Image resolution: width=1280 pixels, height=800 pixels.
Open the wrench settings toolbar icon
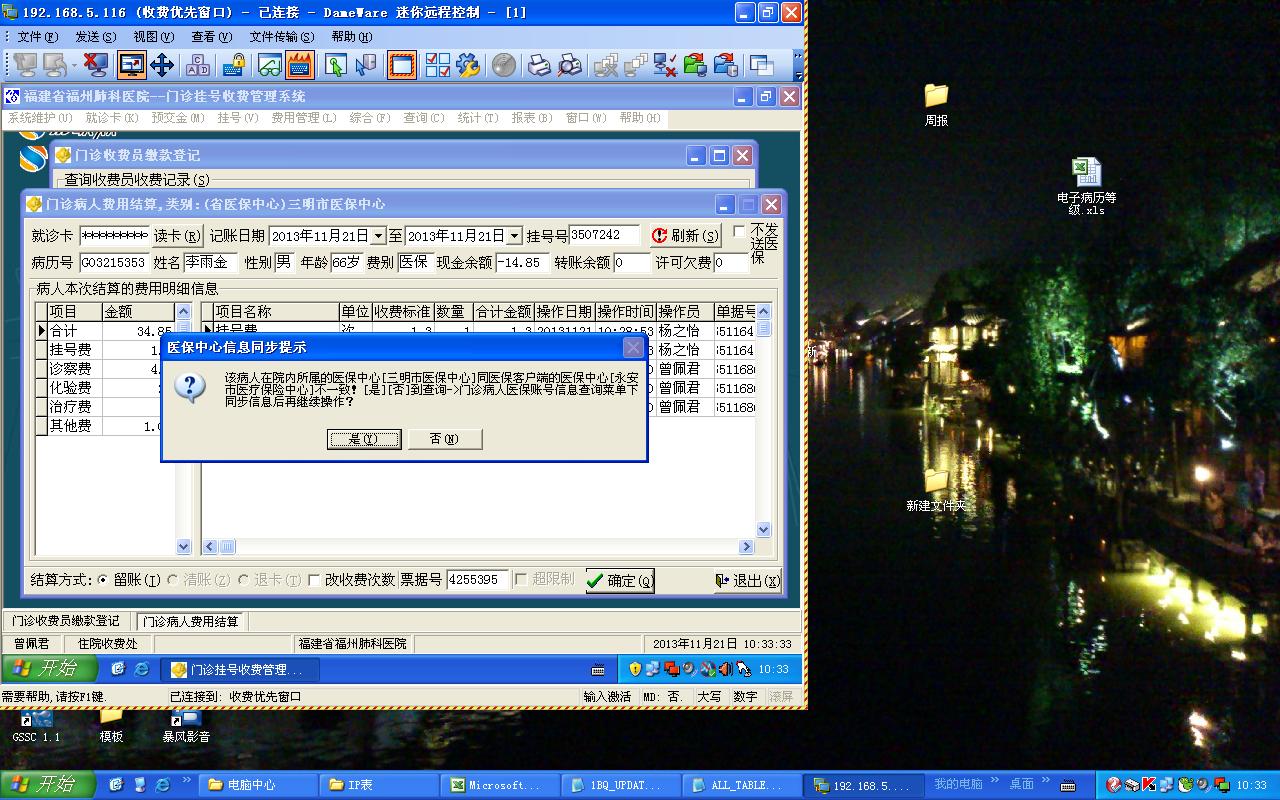(468, 65)
